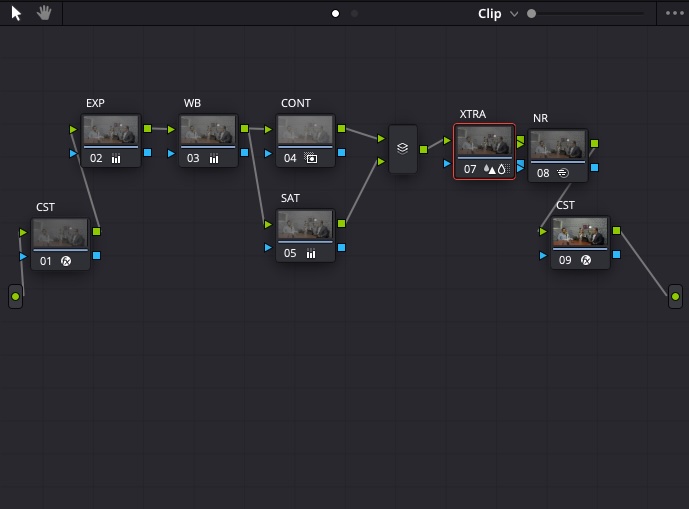
Task: Click node 04 green RGB output square
Action: coord(341,128)
